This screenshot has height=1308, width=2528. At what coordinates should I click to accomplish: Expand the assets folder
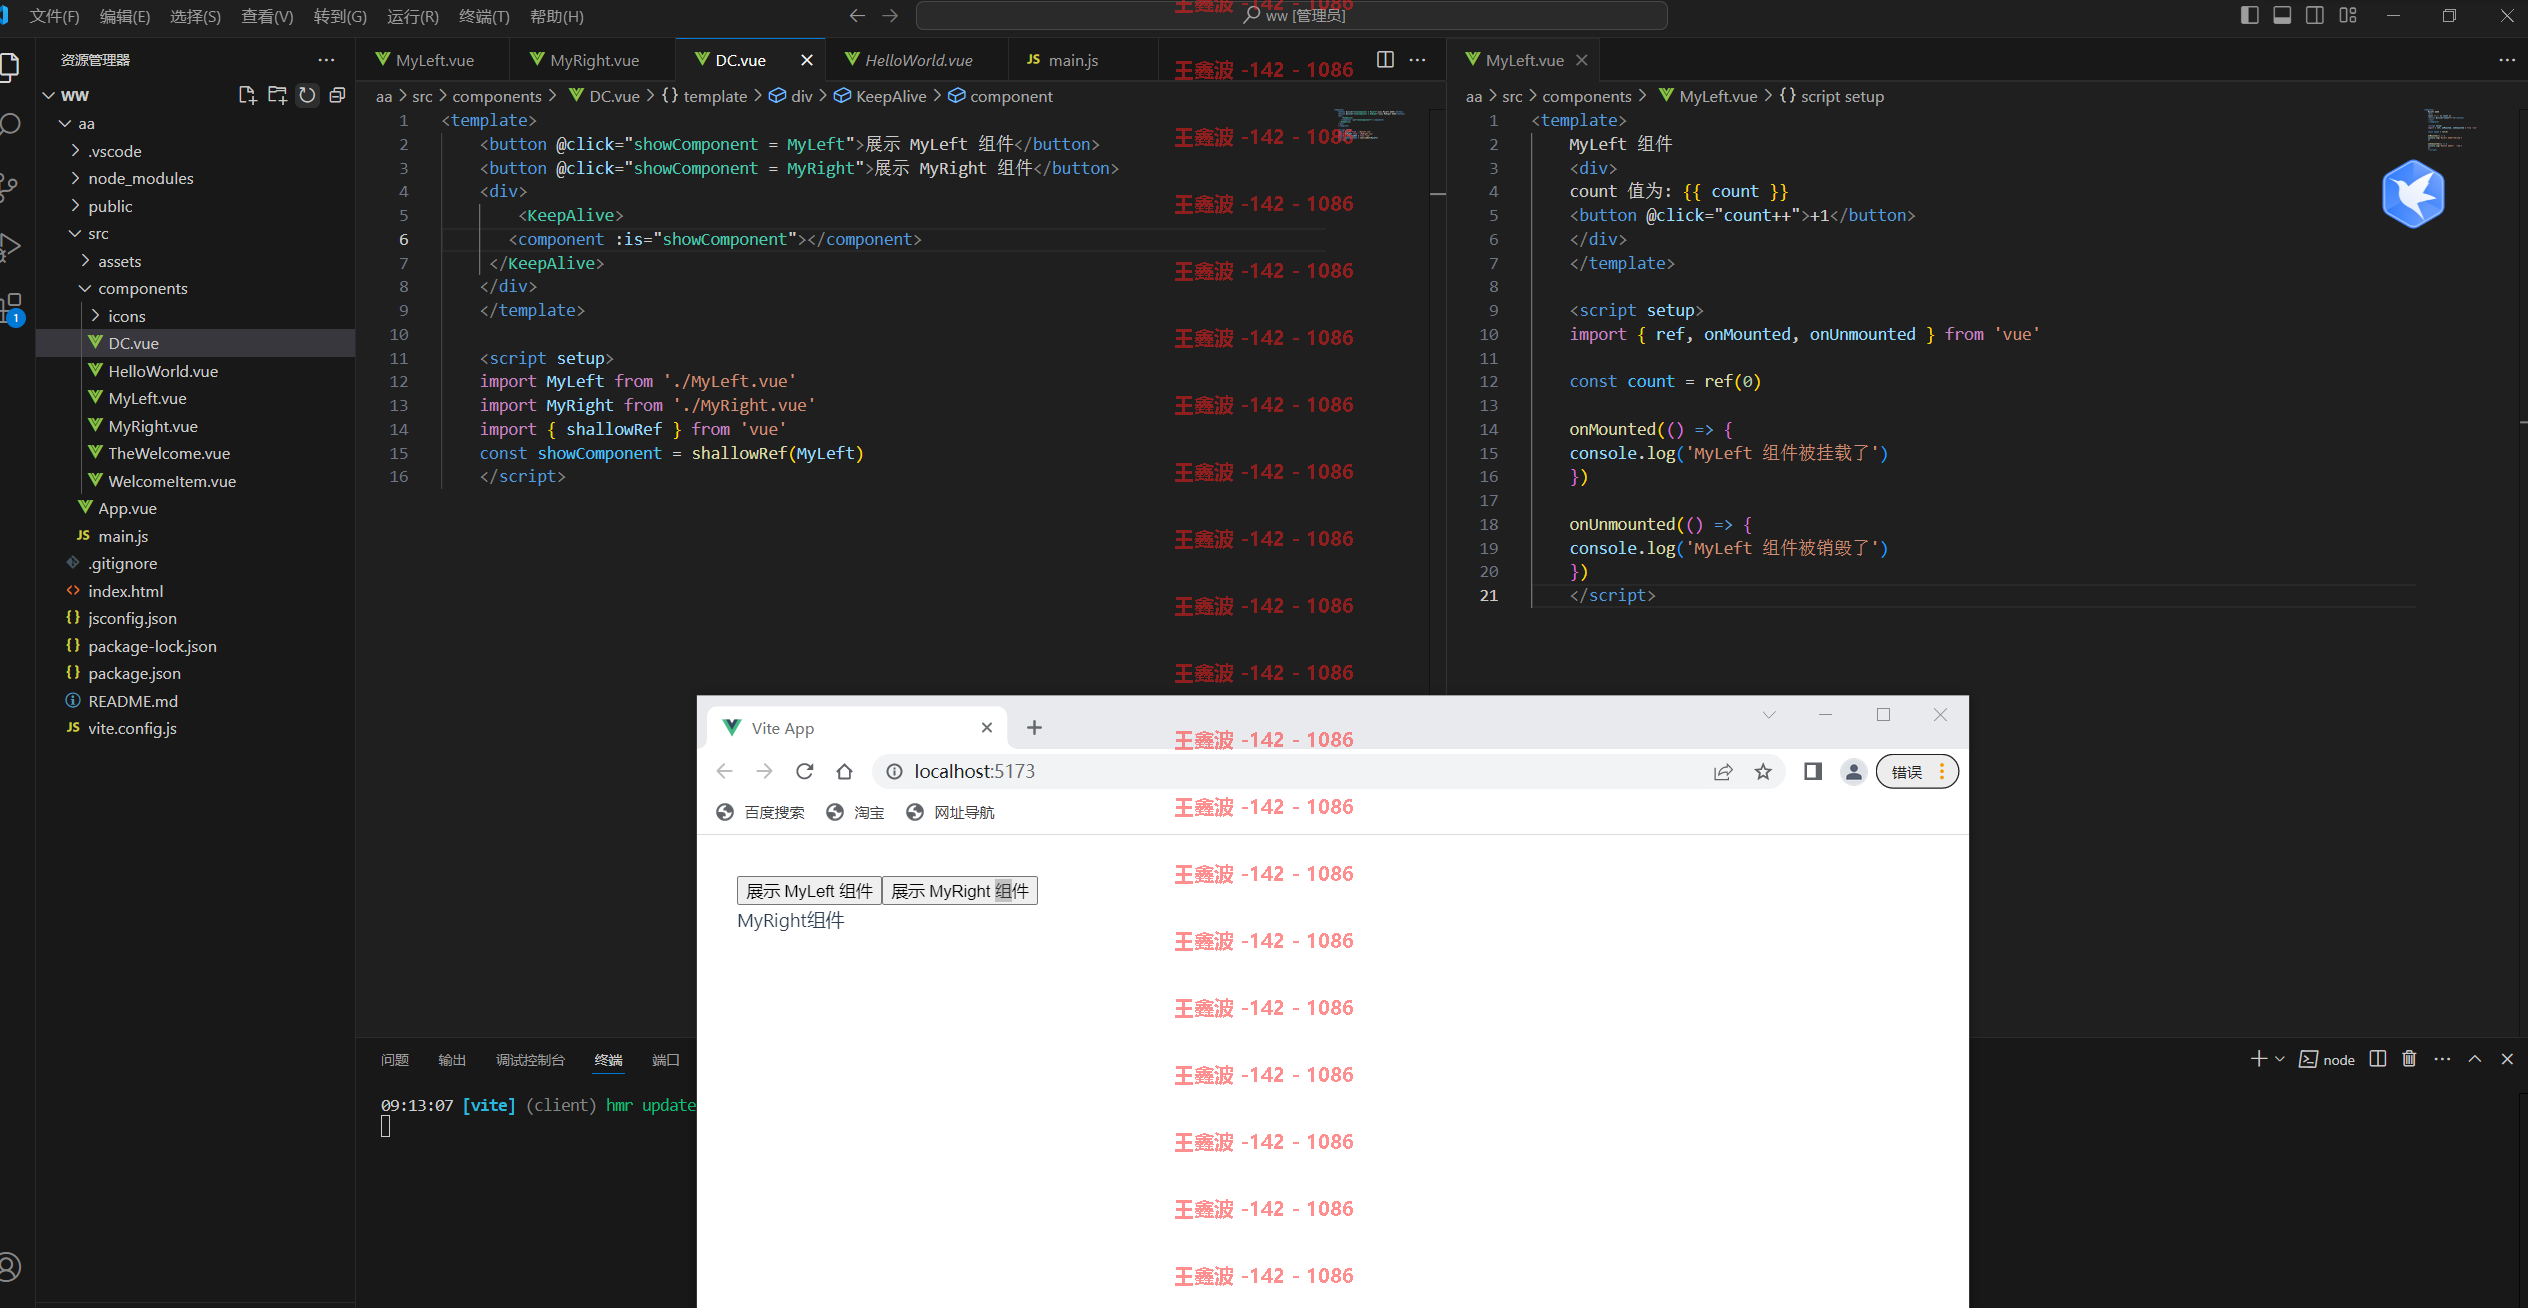[x=85, y=261]
